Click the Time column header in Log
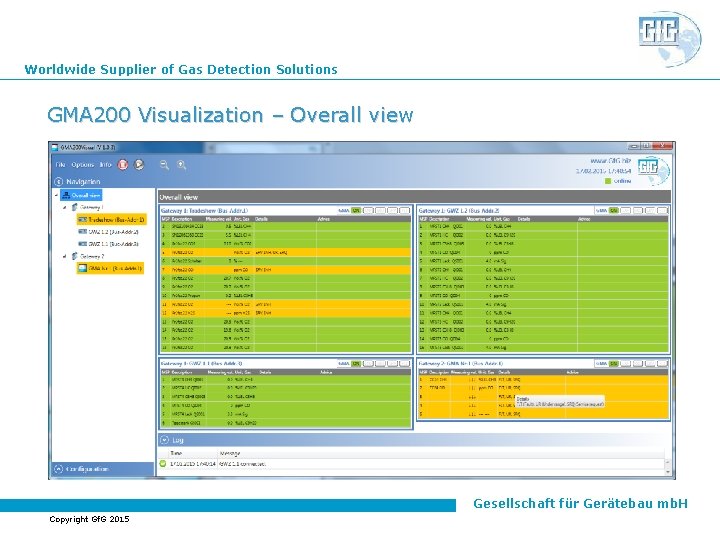 click(x=176, y=453)
